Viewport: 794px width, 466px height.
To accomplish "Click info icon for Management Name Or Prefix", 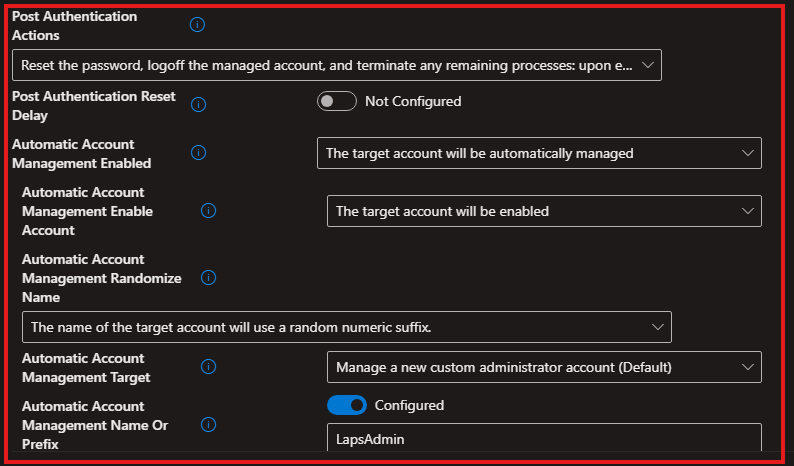I will (x=209, y=424).
